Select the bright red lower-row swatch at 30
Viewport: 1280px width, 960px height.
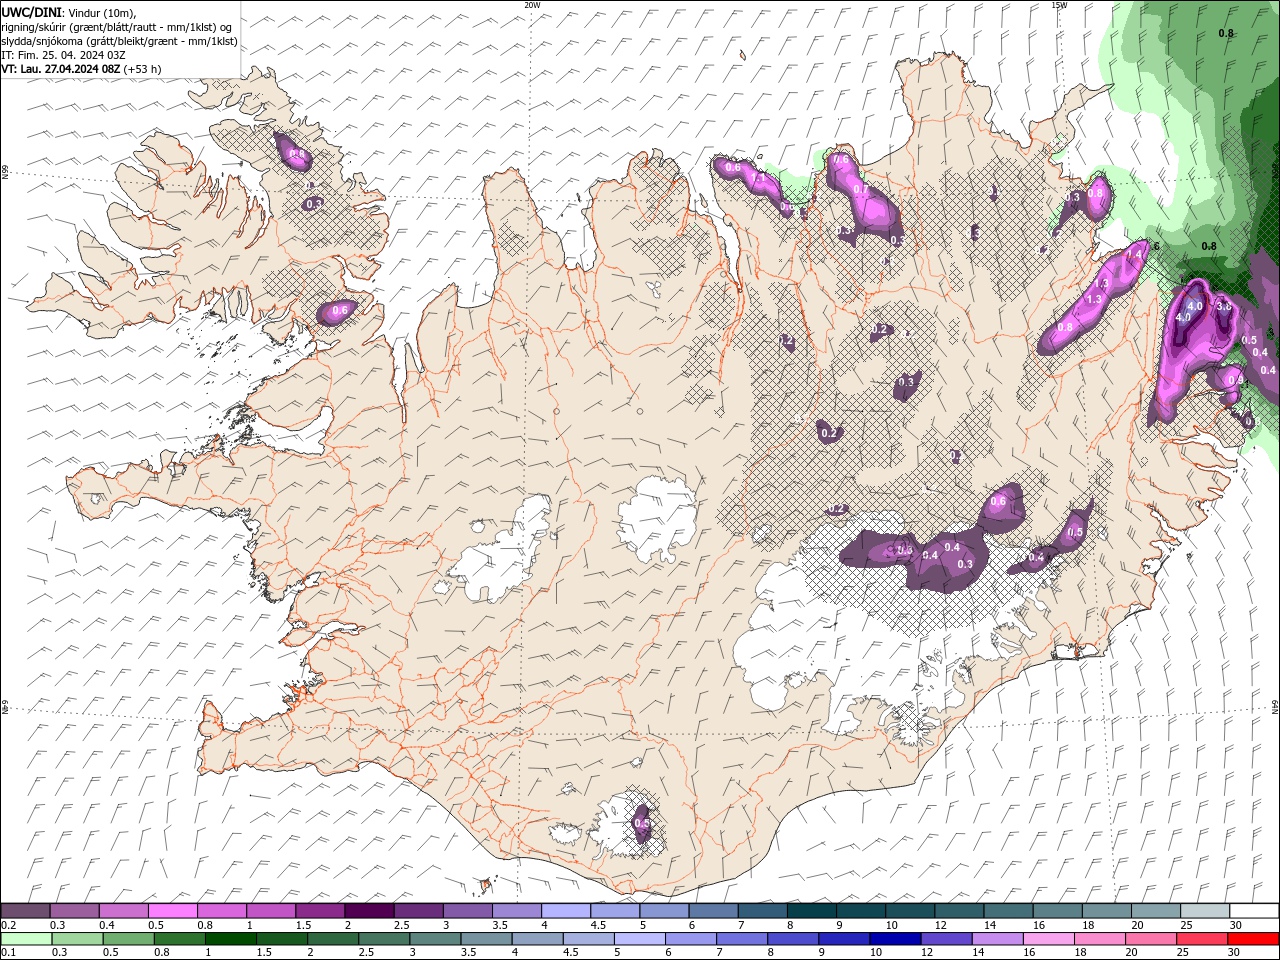coord(1253,939)
